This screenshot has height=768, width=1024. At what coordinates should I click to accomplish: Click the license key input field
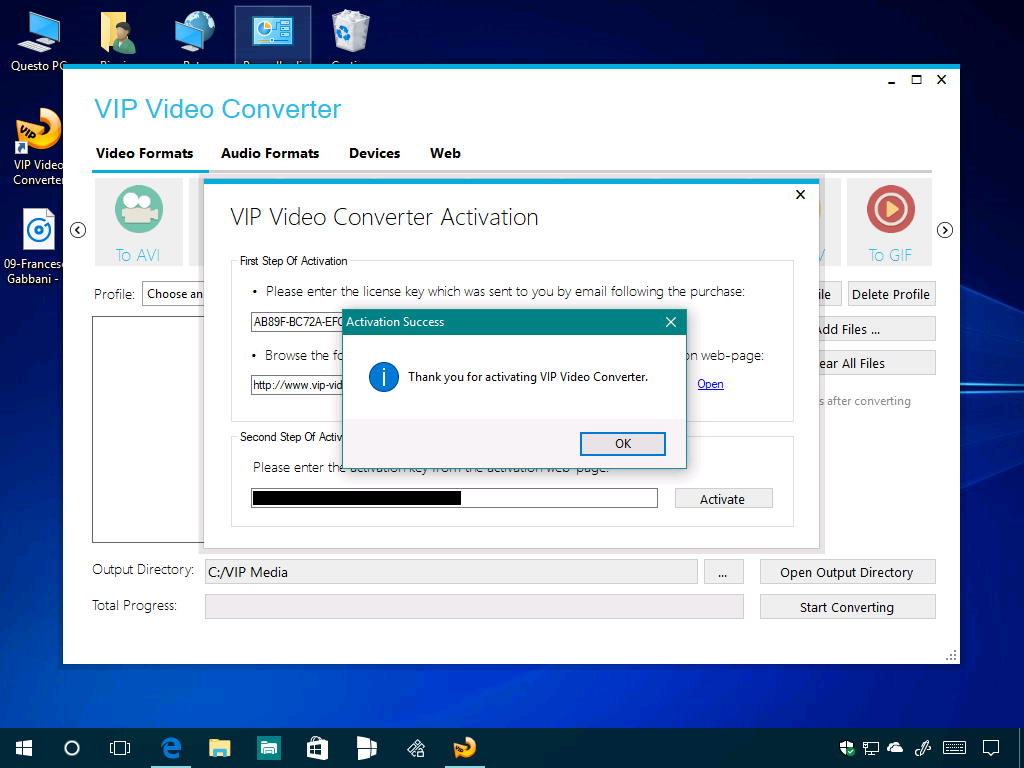[297, 321]
